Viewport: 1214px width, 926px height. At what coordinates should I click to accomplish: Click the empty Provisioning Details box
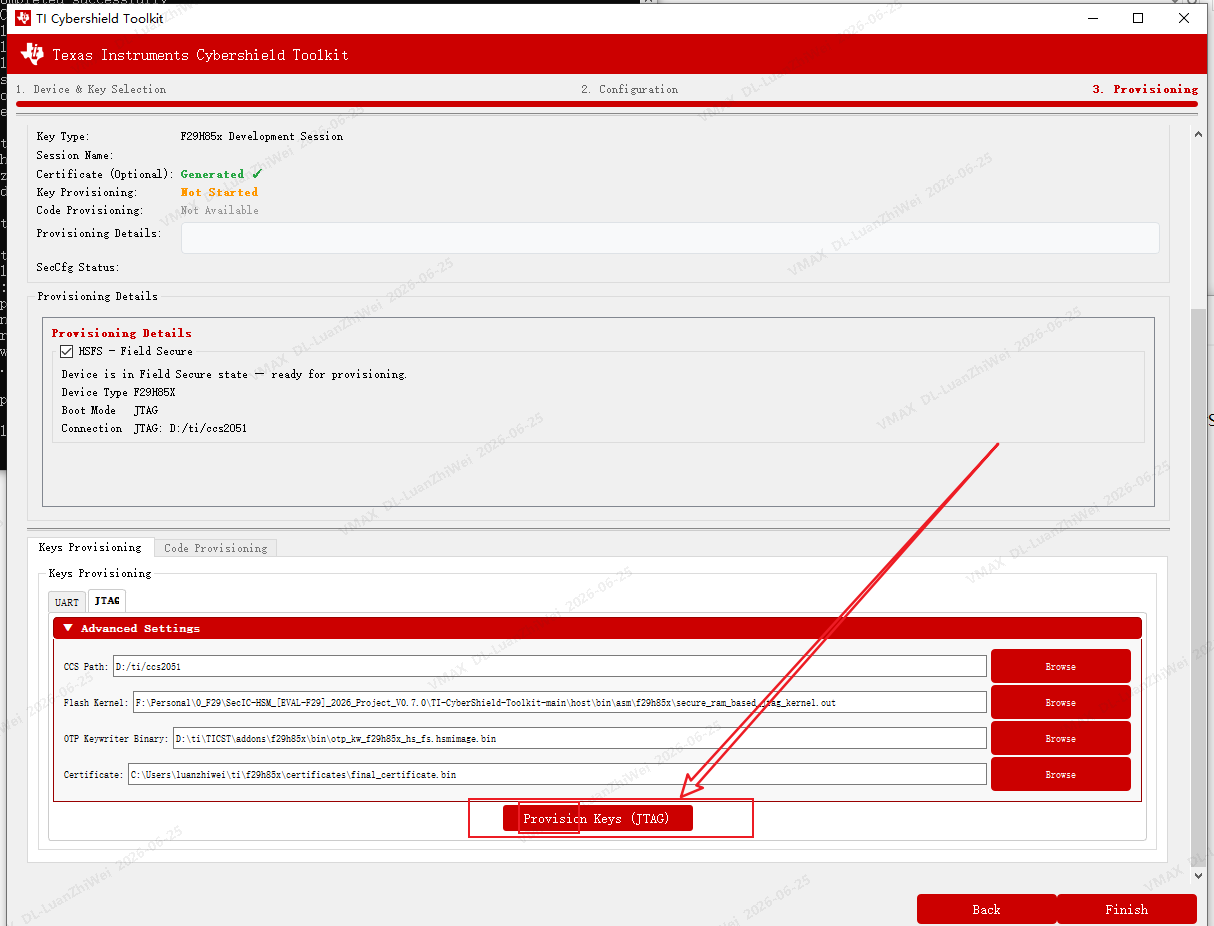(x=670, y=238)
